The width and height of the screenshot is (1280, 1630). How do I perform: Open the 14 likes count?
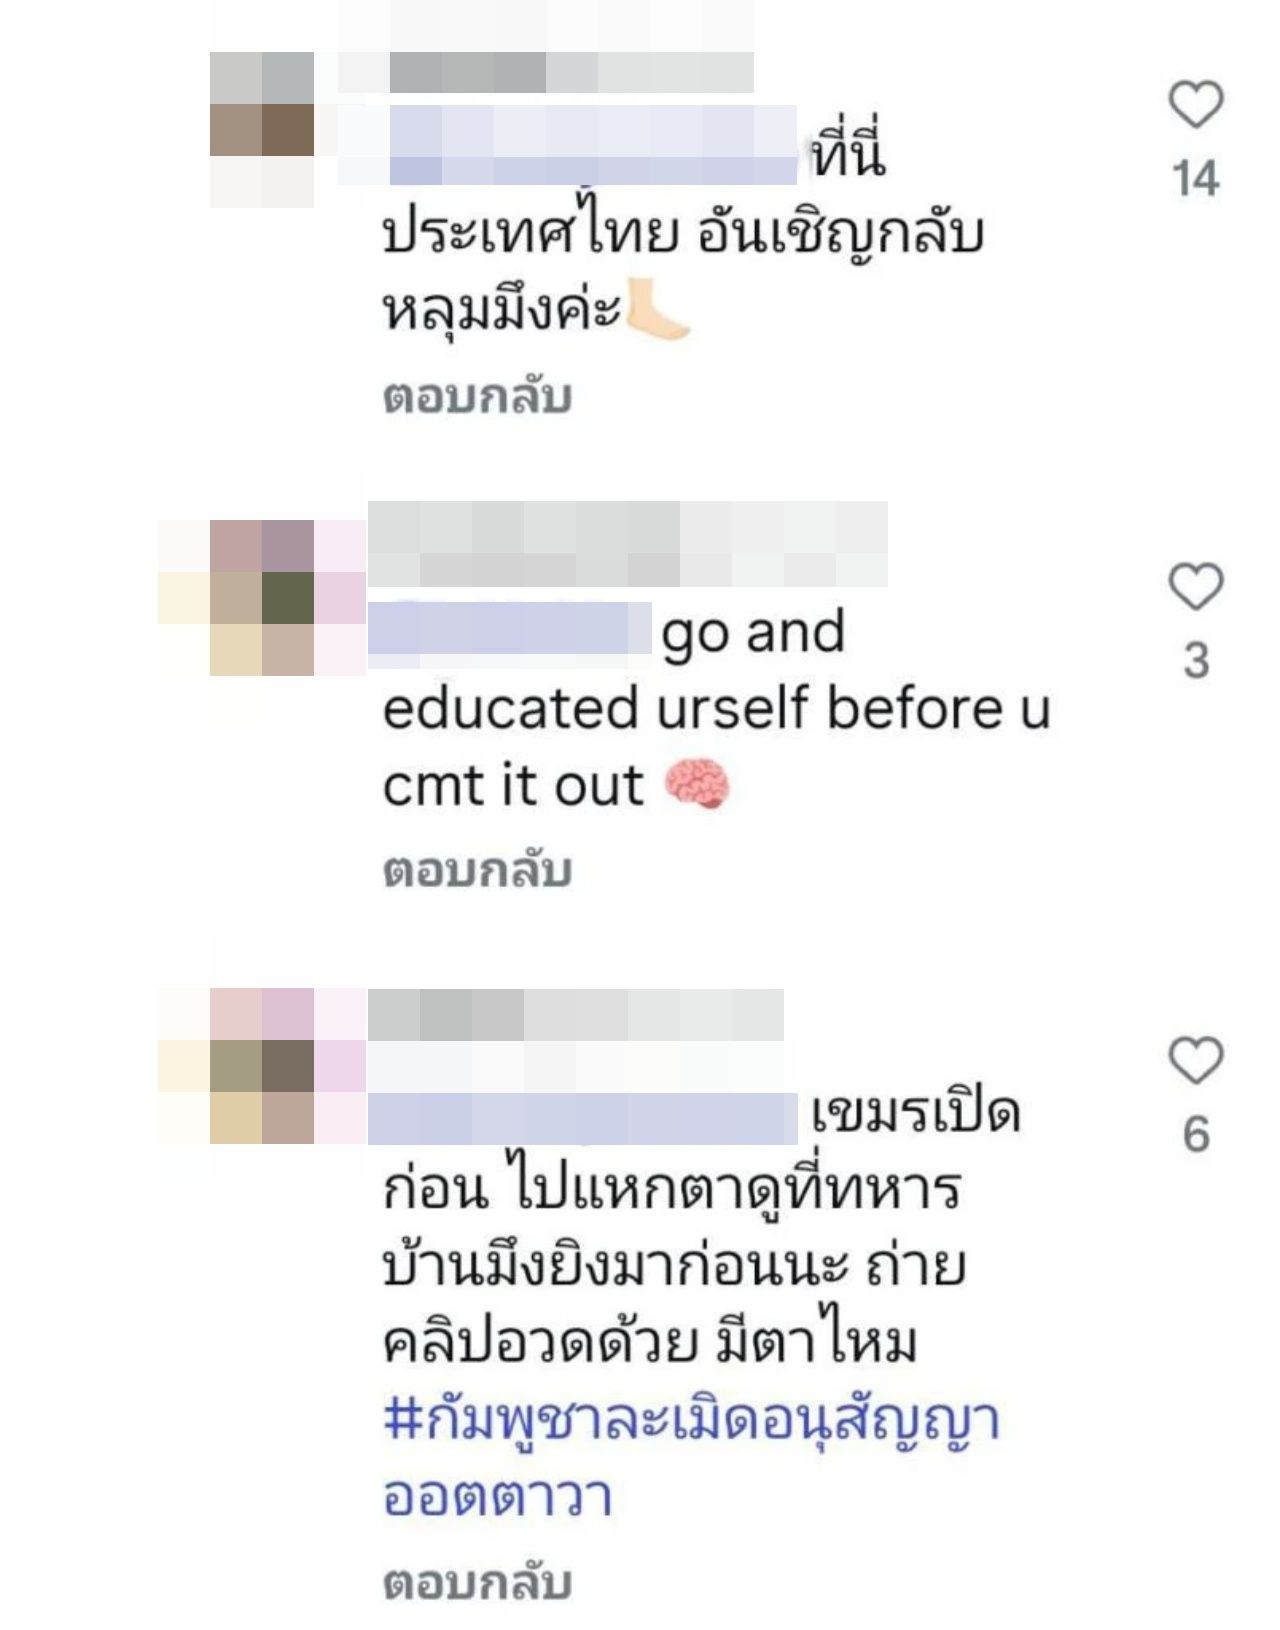tap(1196, 180)
